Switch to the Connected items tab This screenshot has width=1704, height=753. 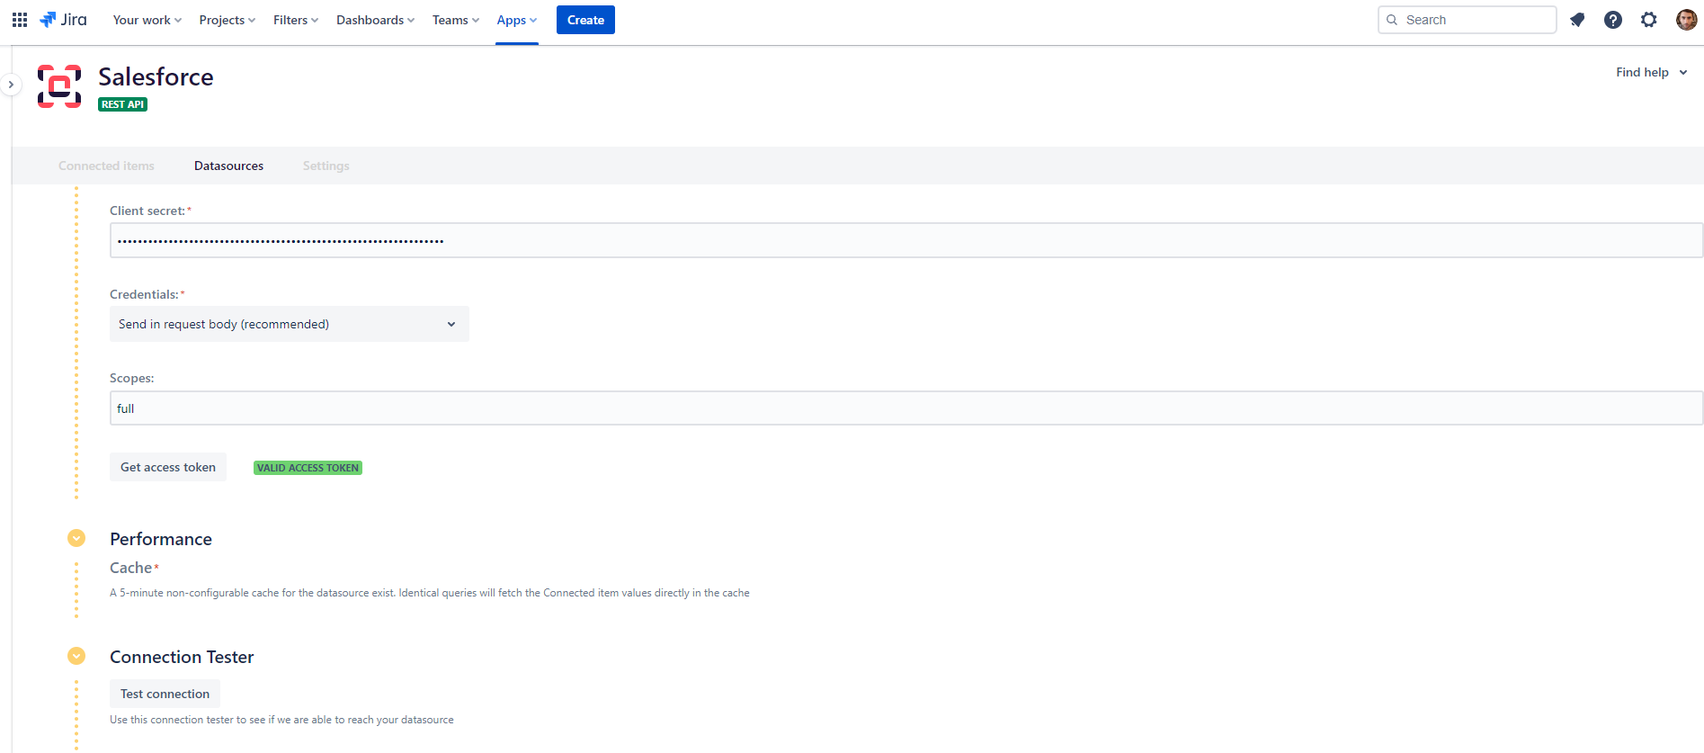106,166
